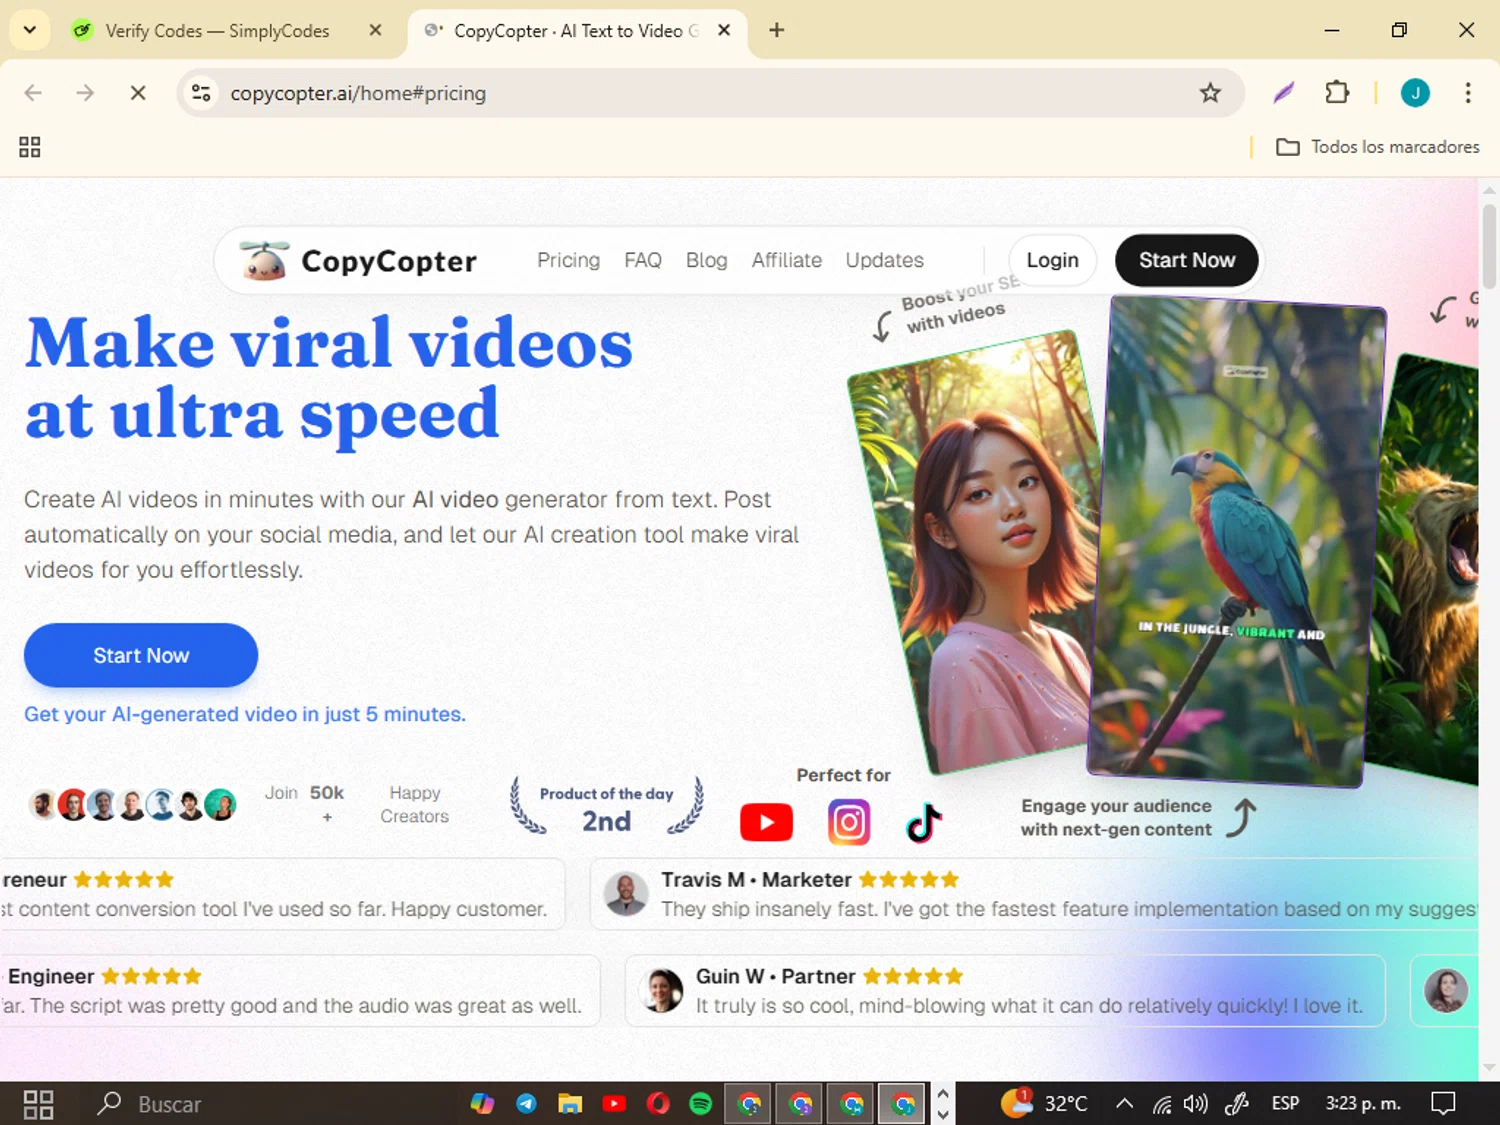Screen dimensions: 1500x1125
Task: Click Travis M's avatar in testimonial
Action: point(626,894)
